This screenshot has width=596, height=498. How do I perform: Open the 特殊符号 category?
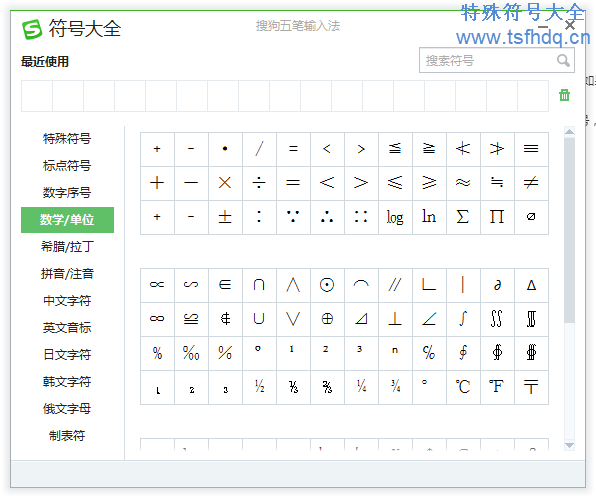pos(67,139)
